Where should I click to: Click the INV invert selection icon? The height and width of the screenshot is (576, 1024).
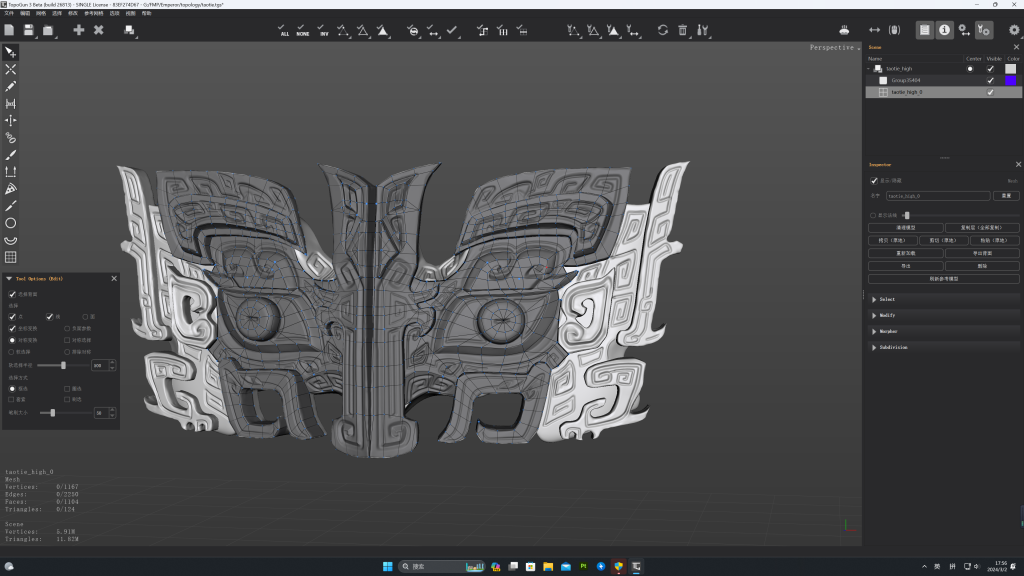(323, 30)
